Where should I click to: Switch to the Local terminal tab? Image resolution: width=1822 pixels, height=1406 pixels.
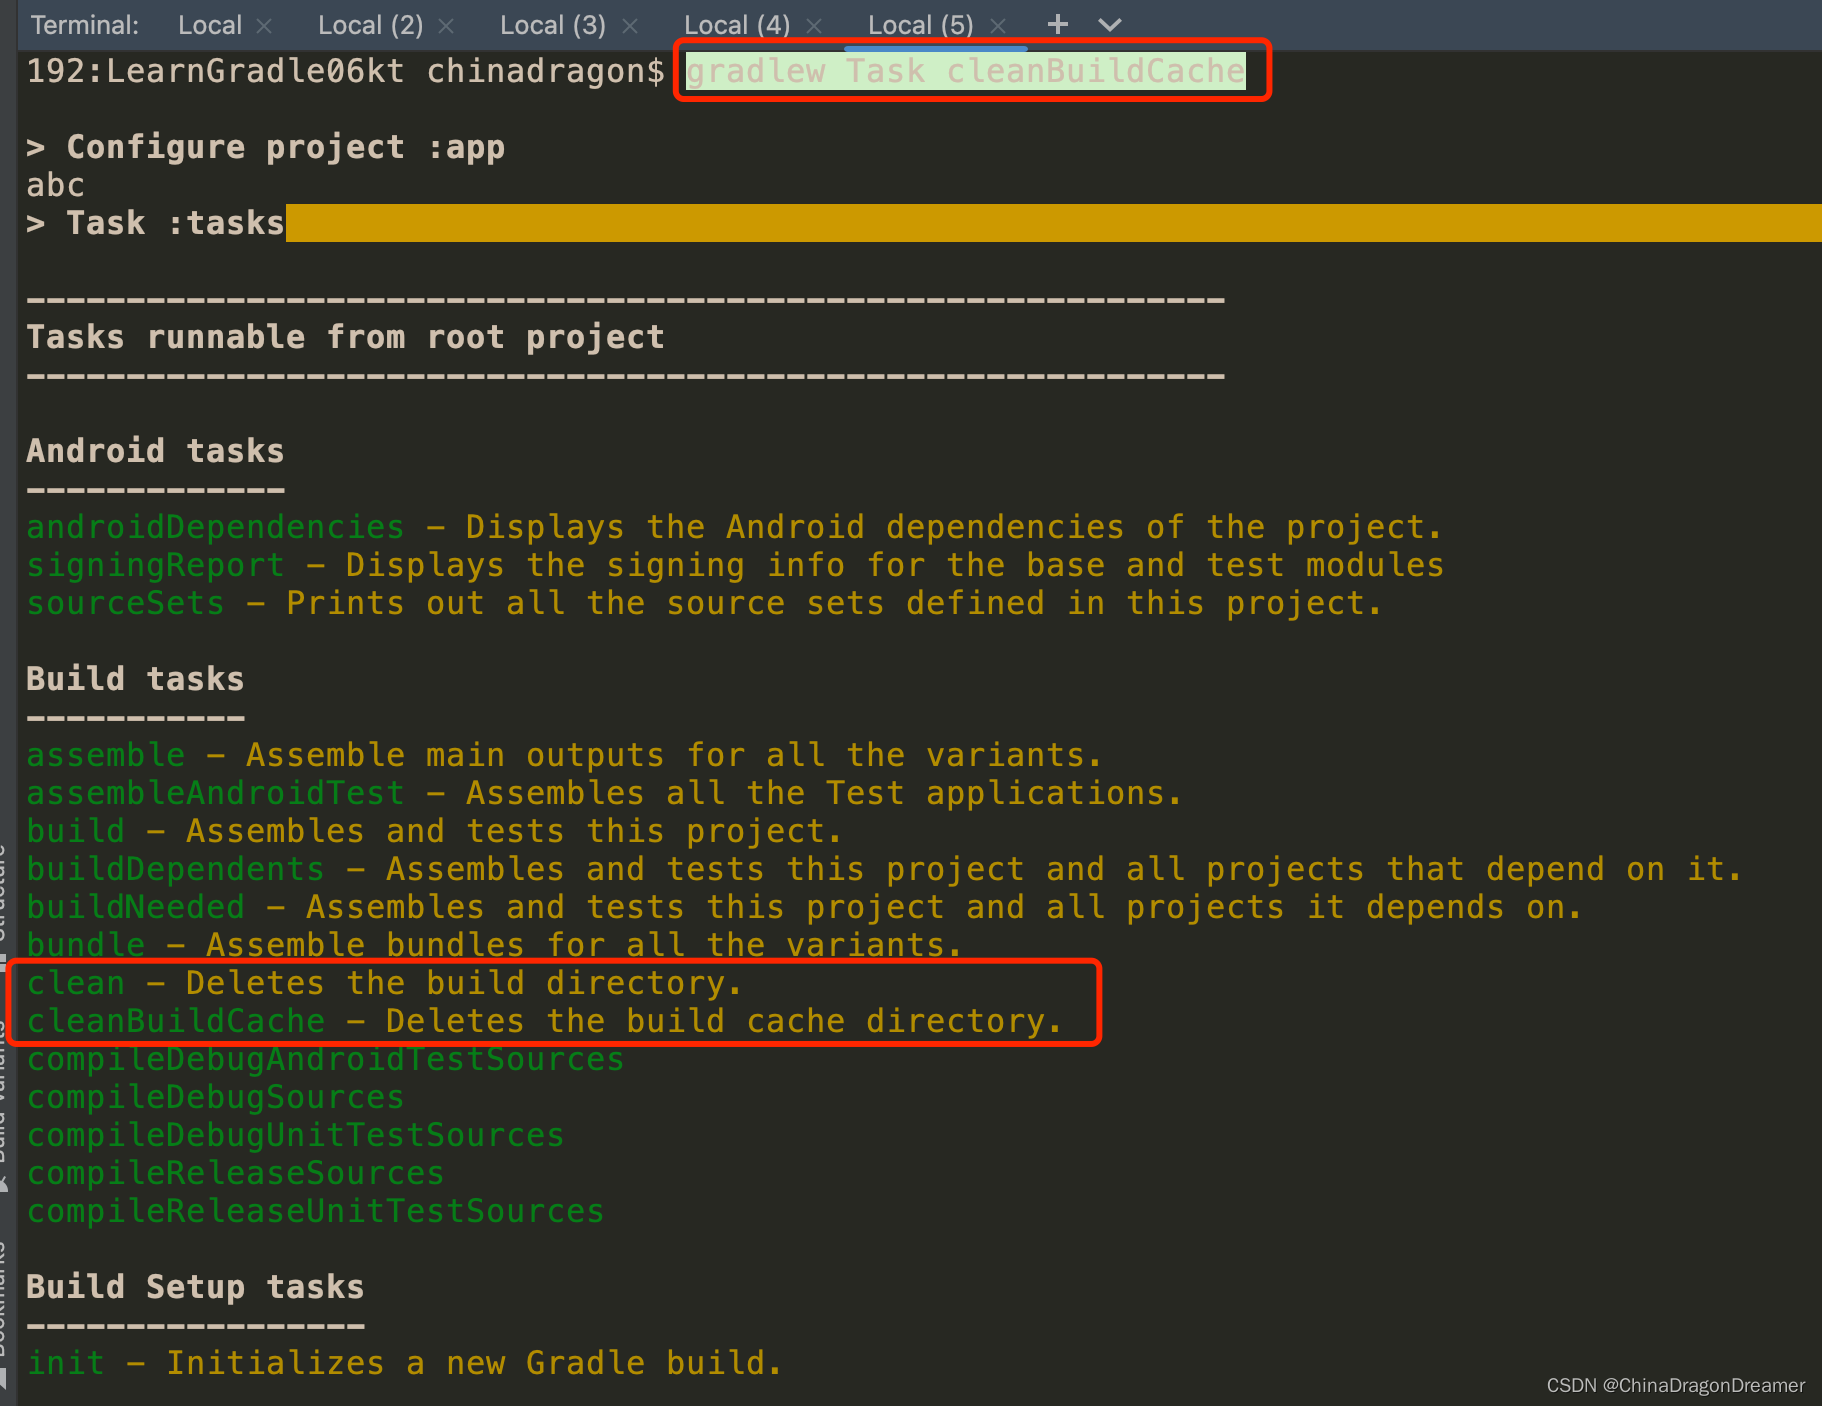point(209,25)
